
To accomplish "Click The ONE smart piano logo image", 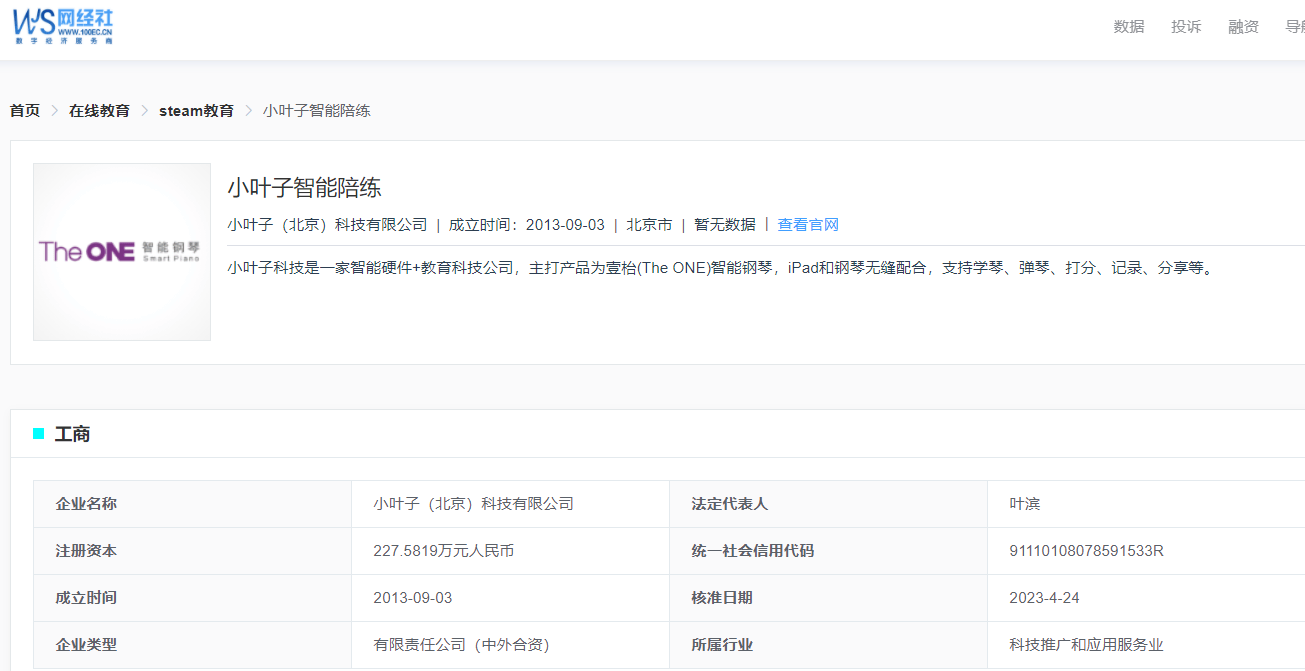I will (122, 252).
